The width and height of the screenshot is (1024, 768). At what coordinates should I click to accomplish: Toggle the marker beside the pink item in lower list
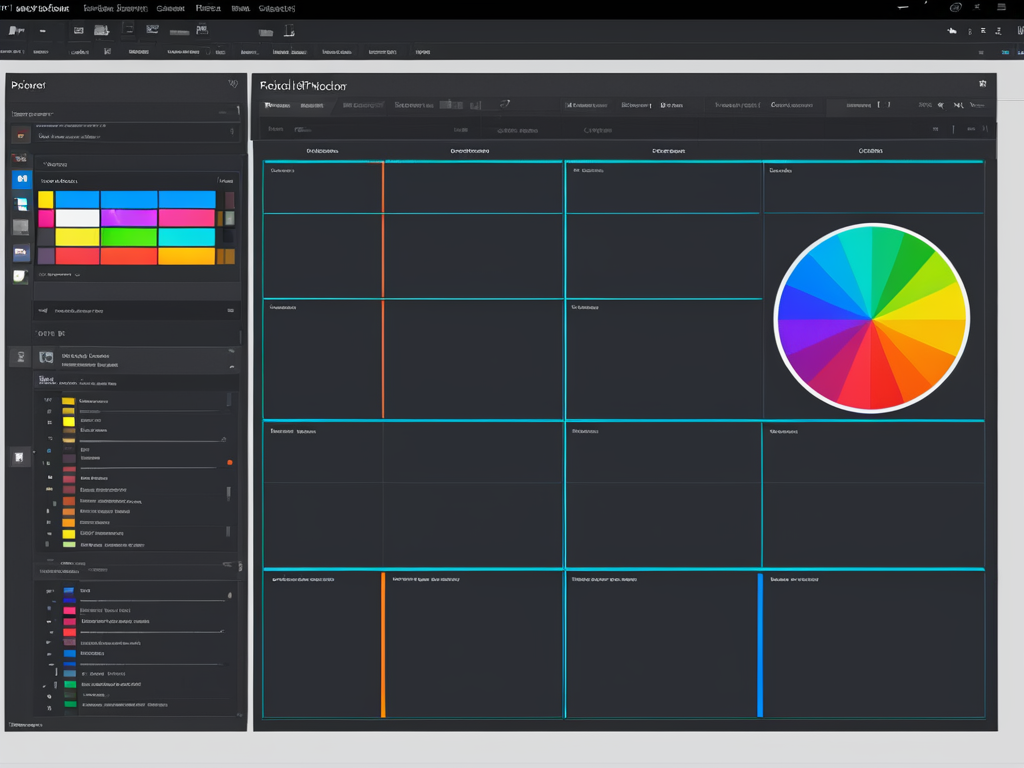[48, 610]
